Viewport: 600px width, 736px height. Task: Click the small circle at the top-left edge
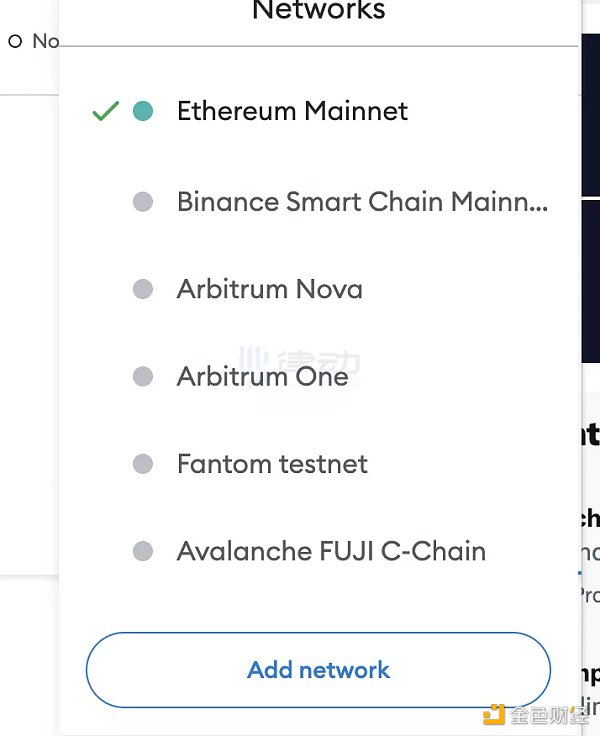tap(15, 42)
